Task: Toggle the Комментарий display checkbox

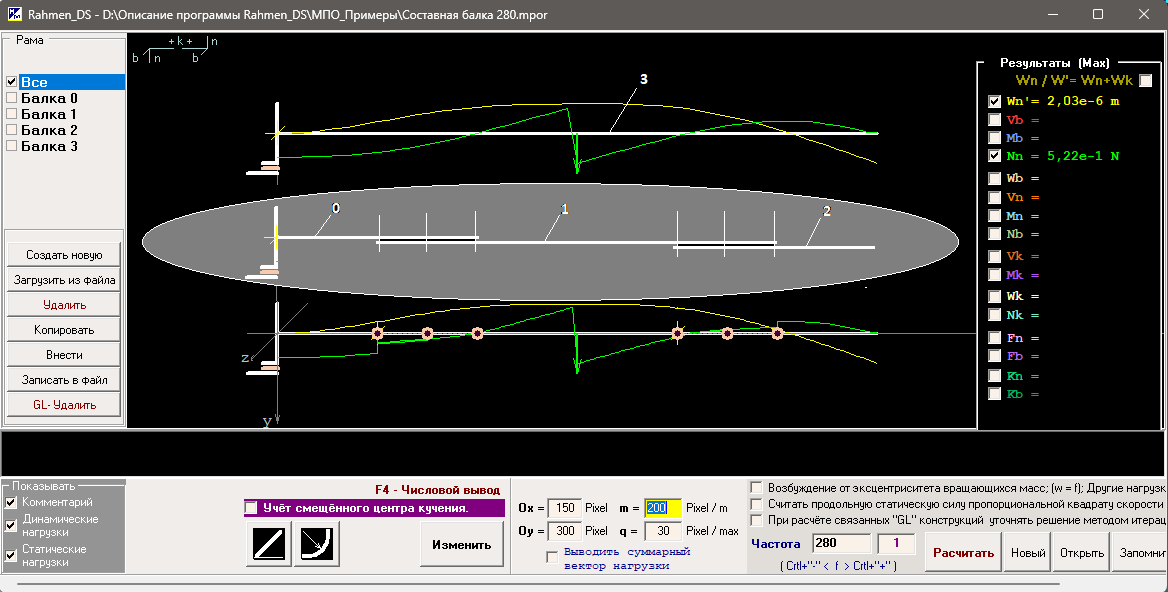Action: [12, 502]
